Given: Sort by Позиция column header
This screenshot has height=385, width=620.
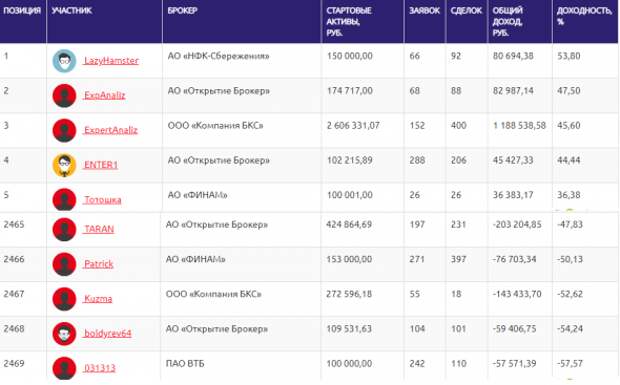Looking at the screenshot, I should tap(22, 11).
